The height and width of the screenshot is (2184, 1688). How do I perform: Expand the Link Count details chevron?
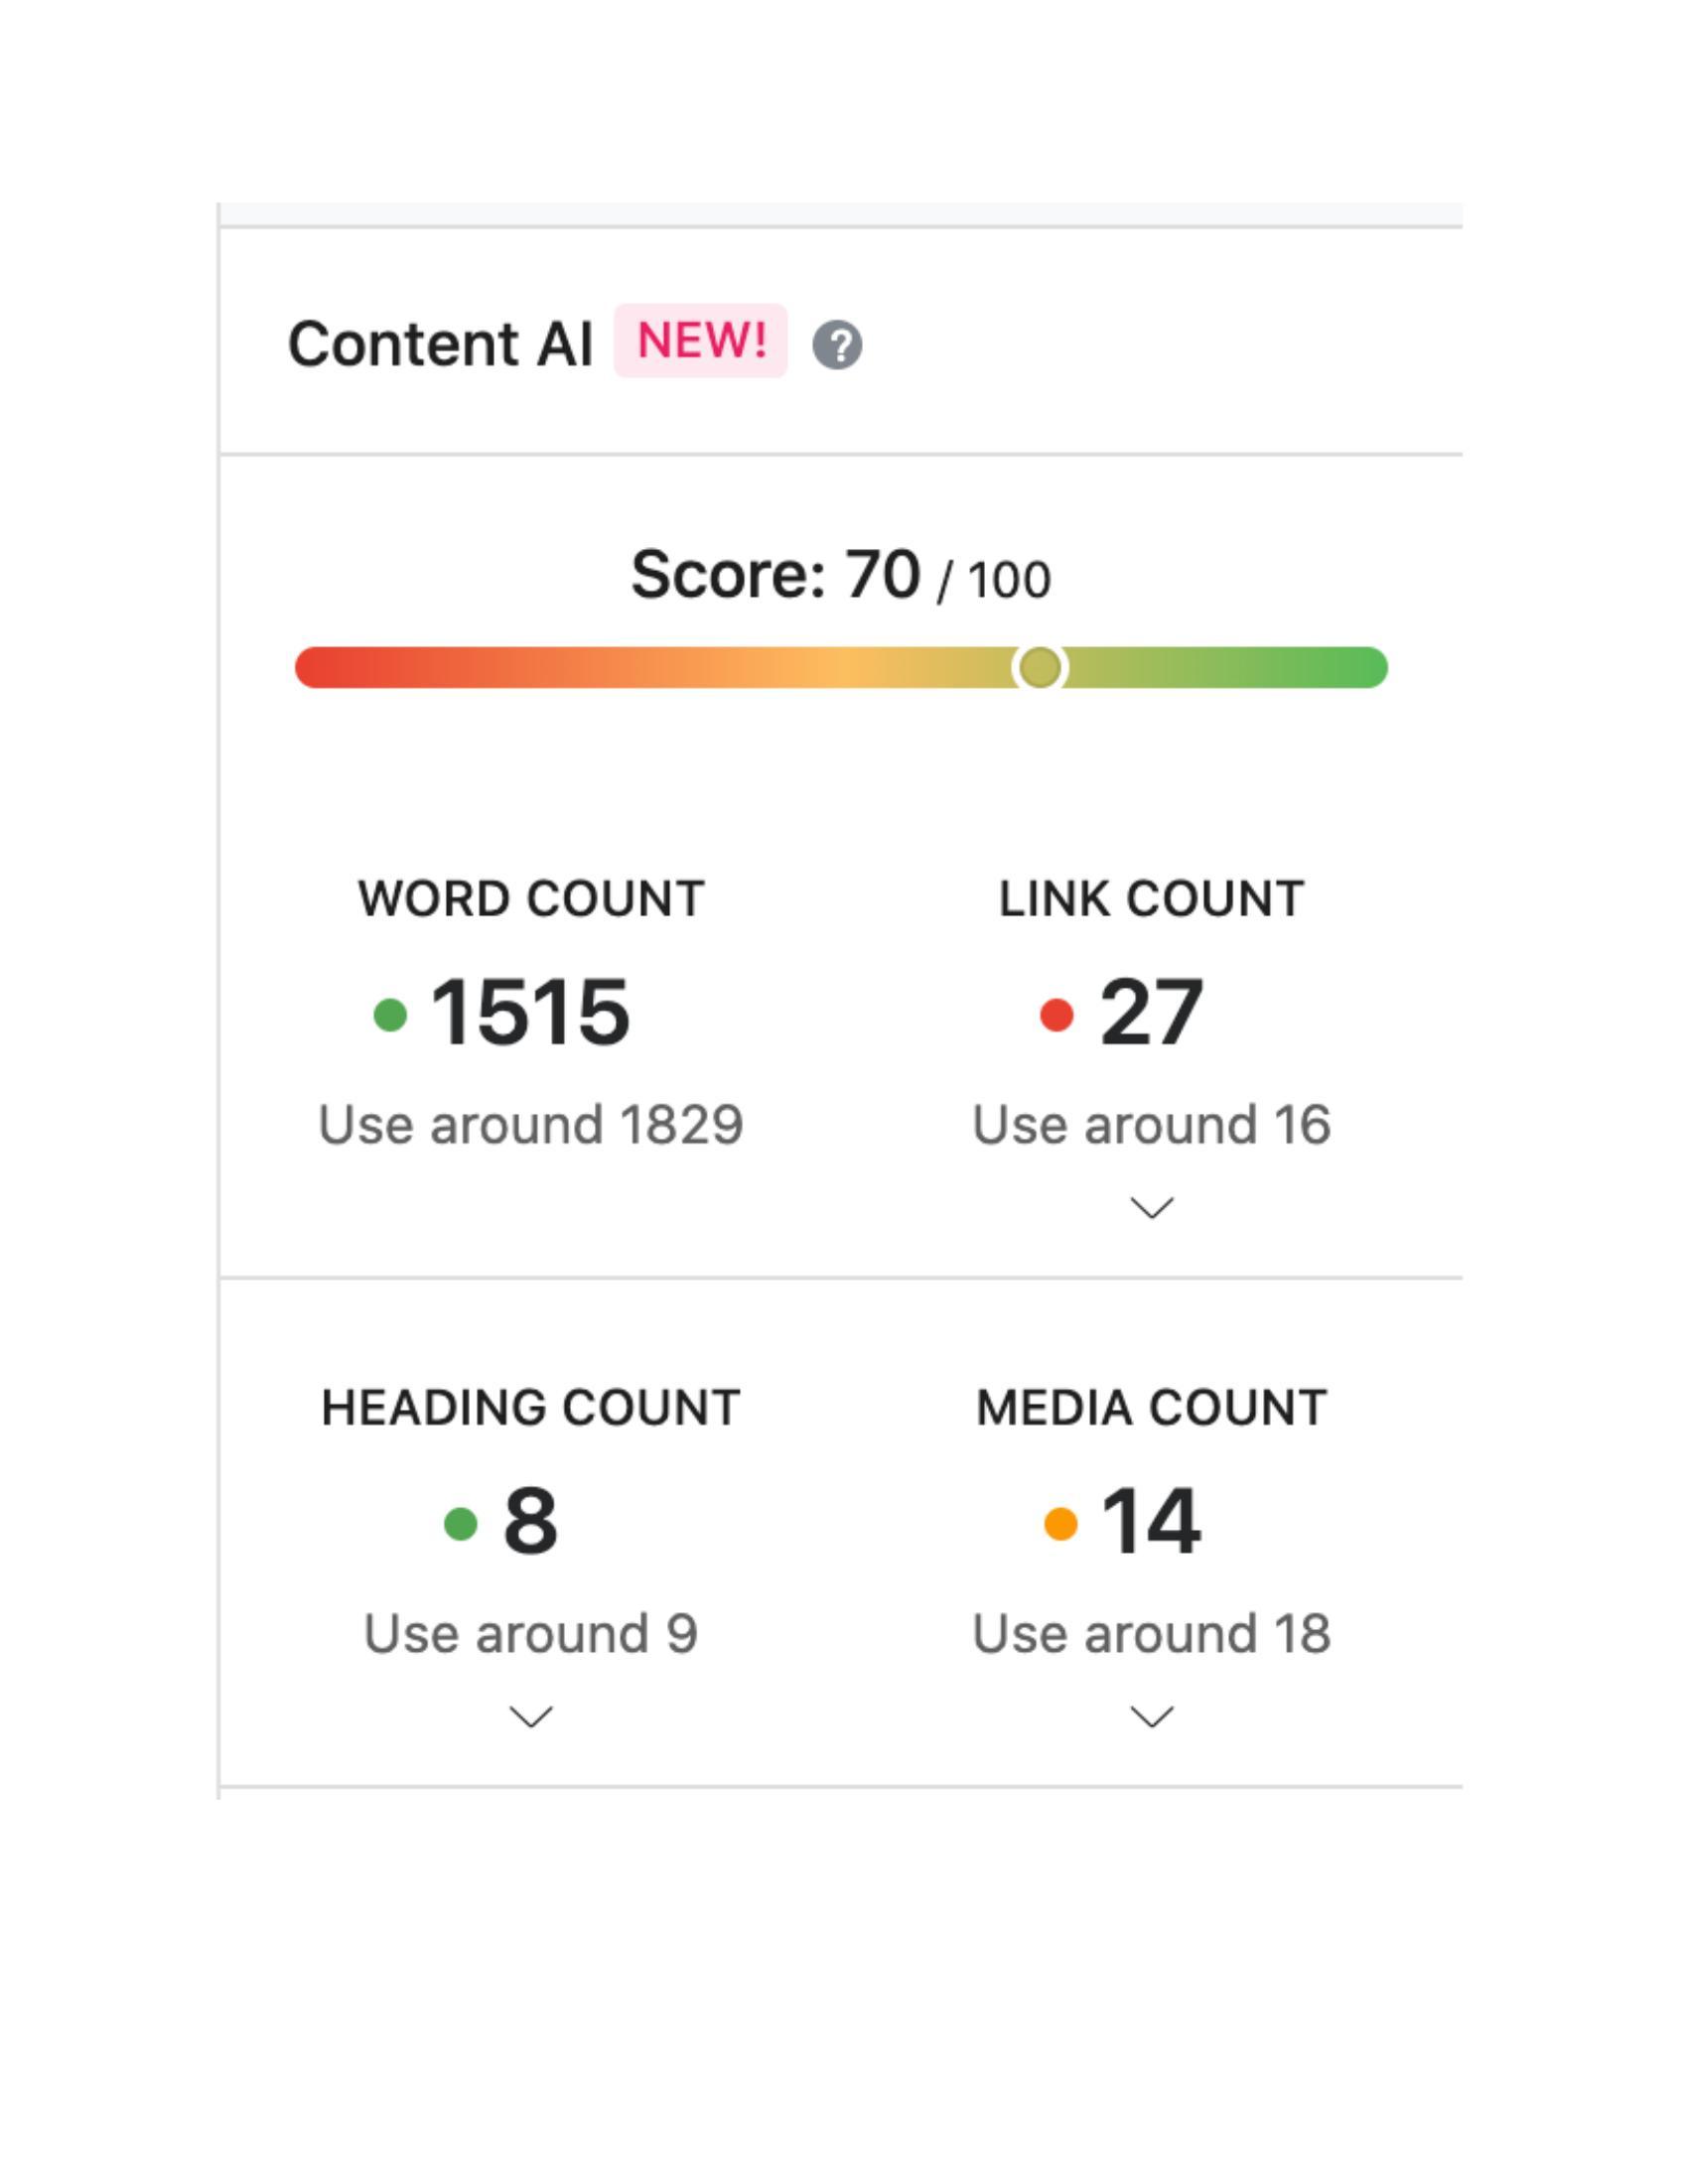(1151, 1208)
